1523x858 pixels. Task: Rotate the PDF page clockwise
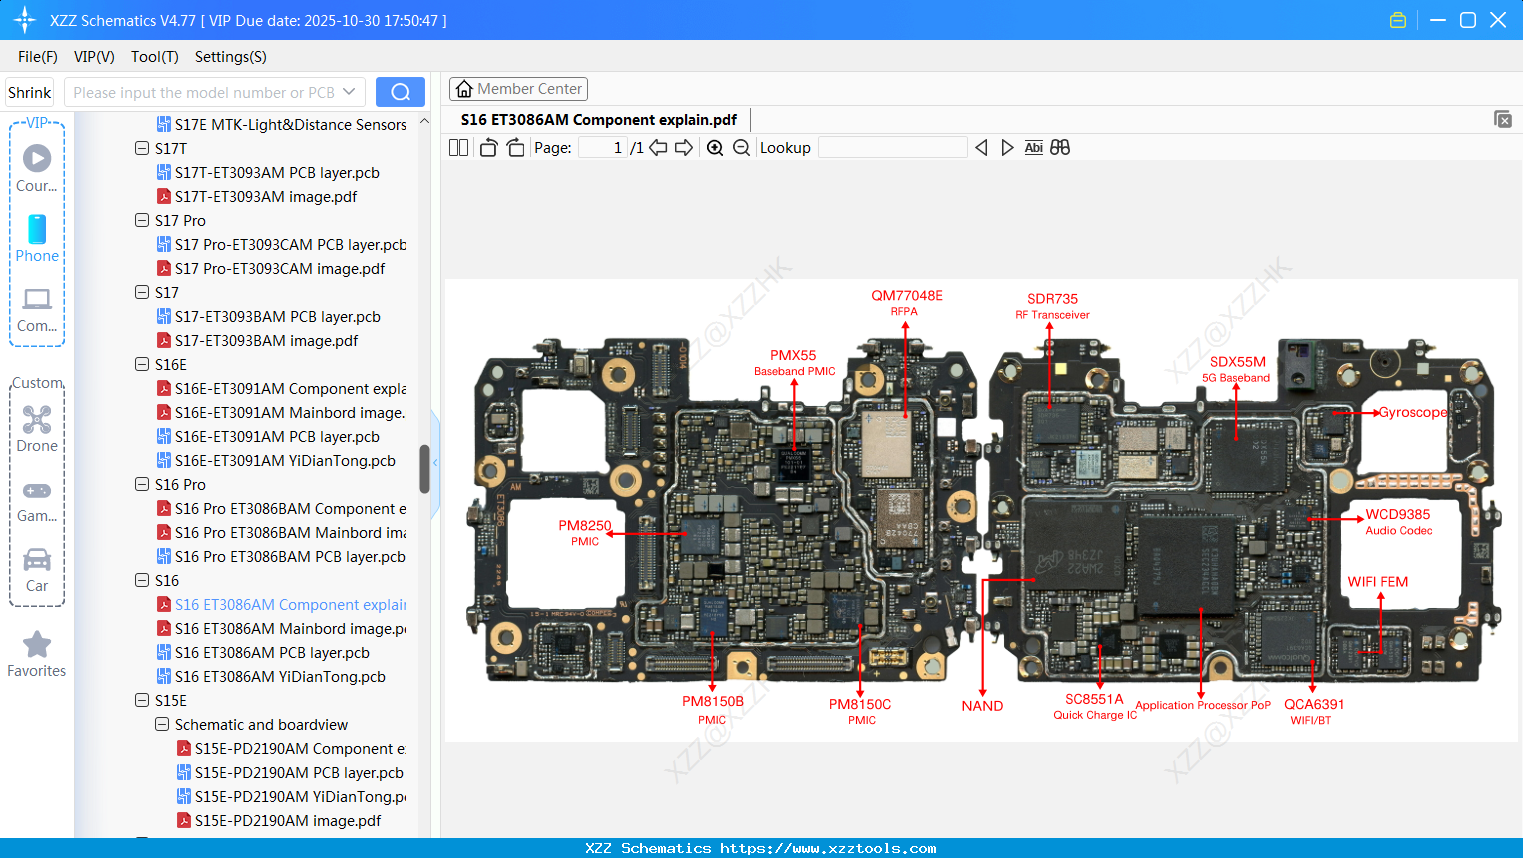pyautogui.click(x=514, y=147)
